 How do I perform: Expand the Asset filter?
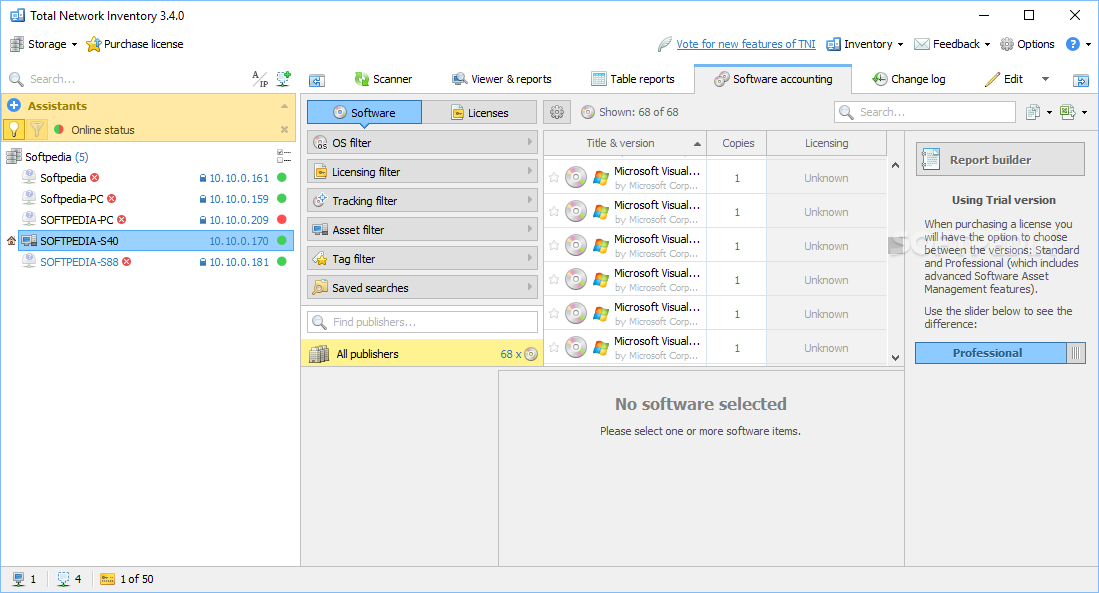click(422, 230)
